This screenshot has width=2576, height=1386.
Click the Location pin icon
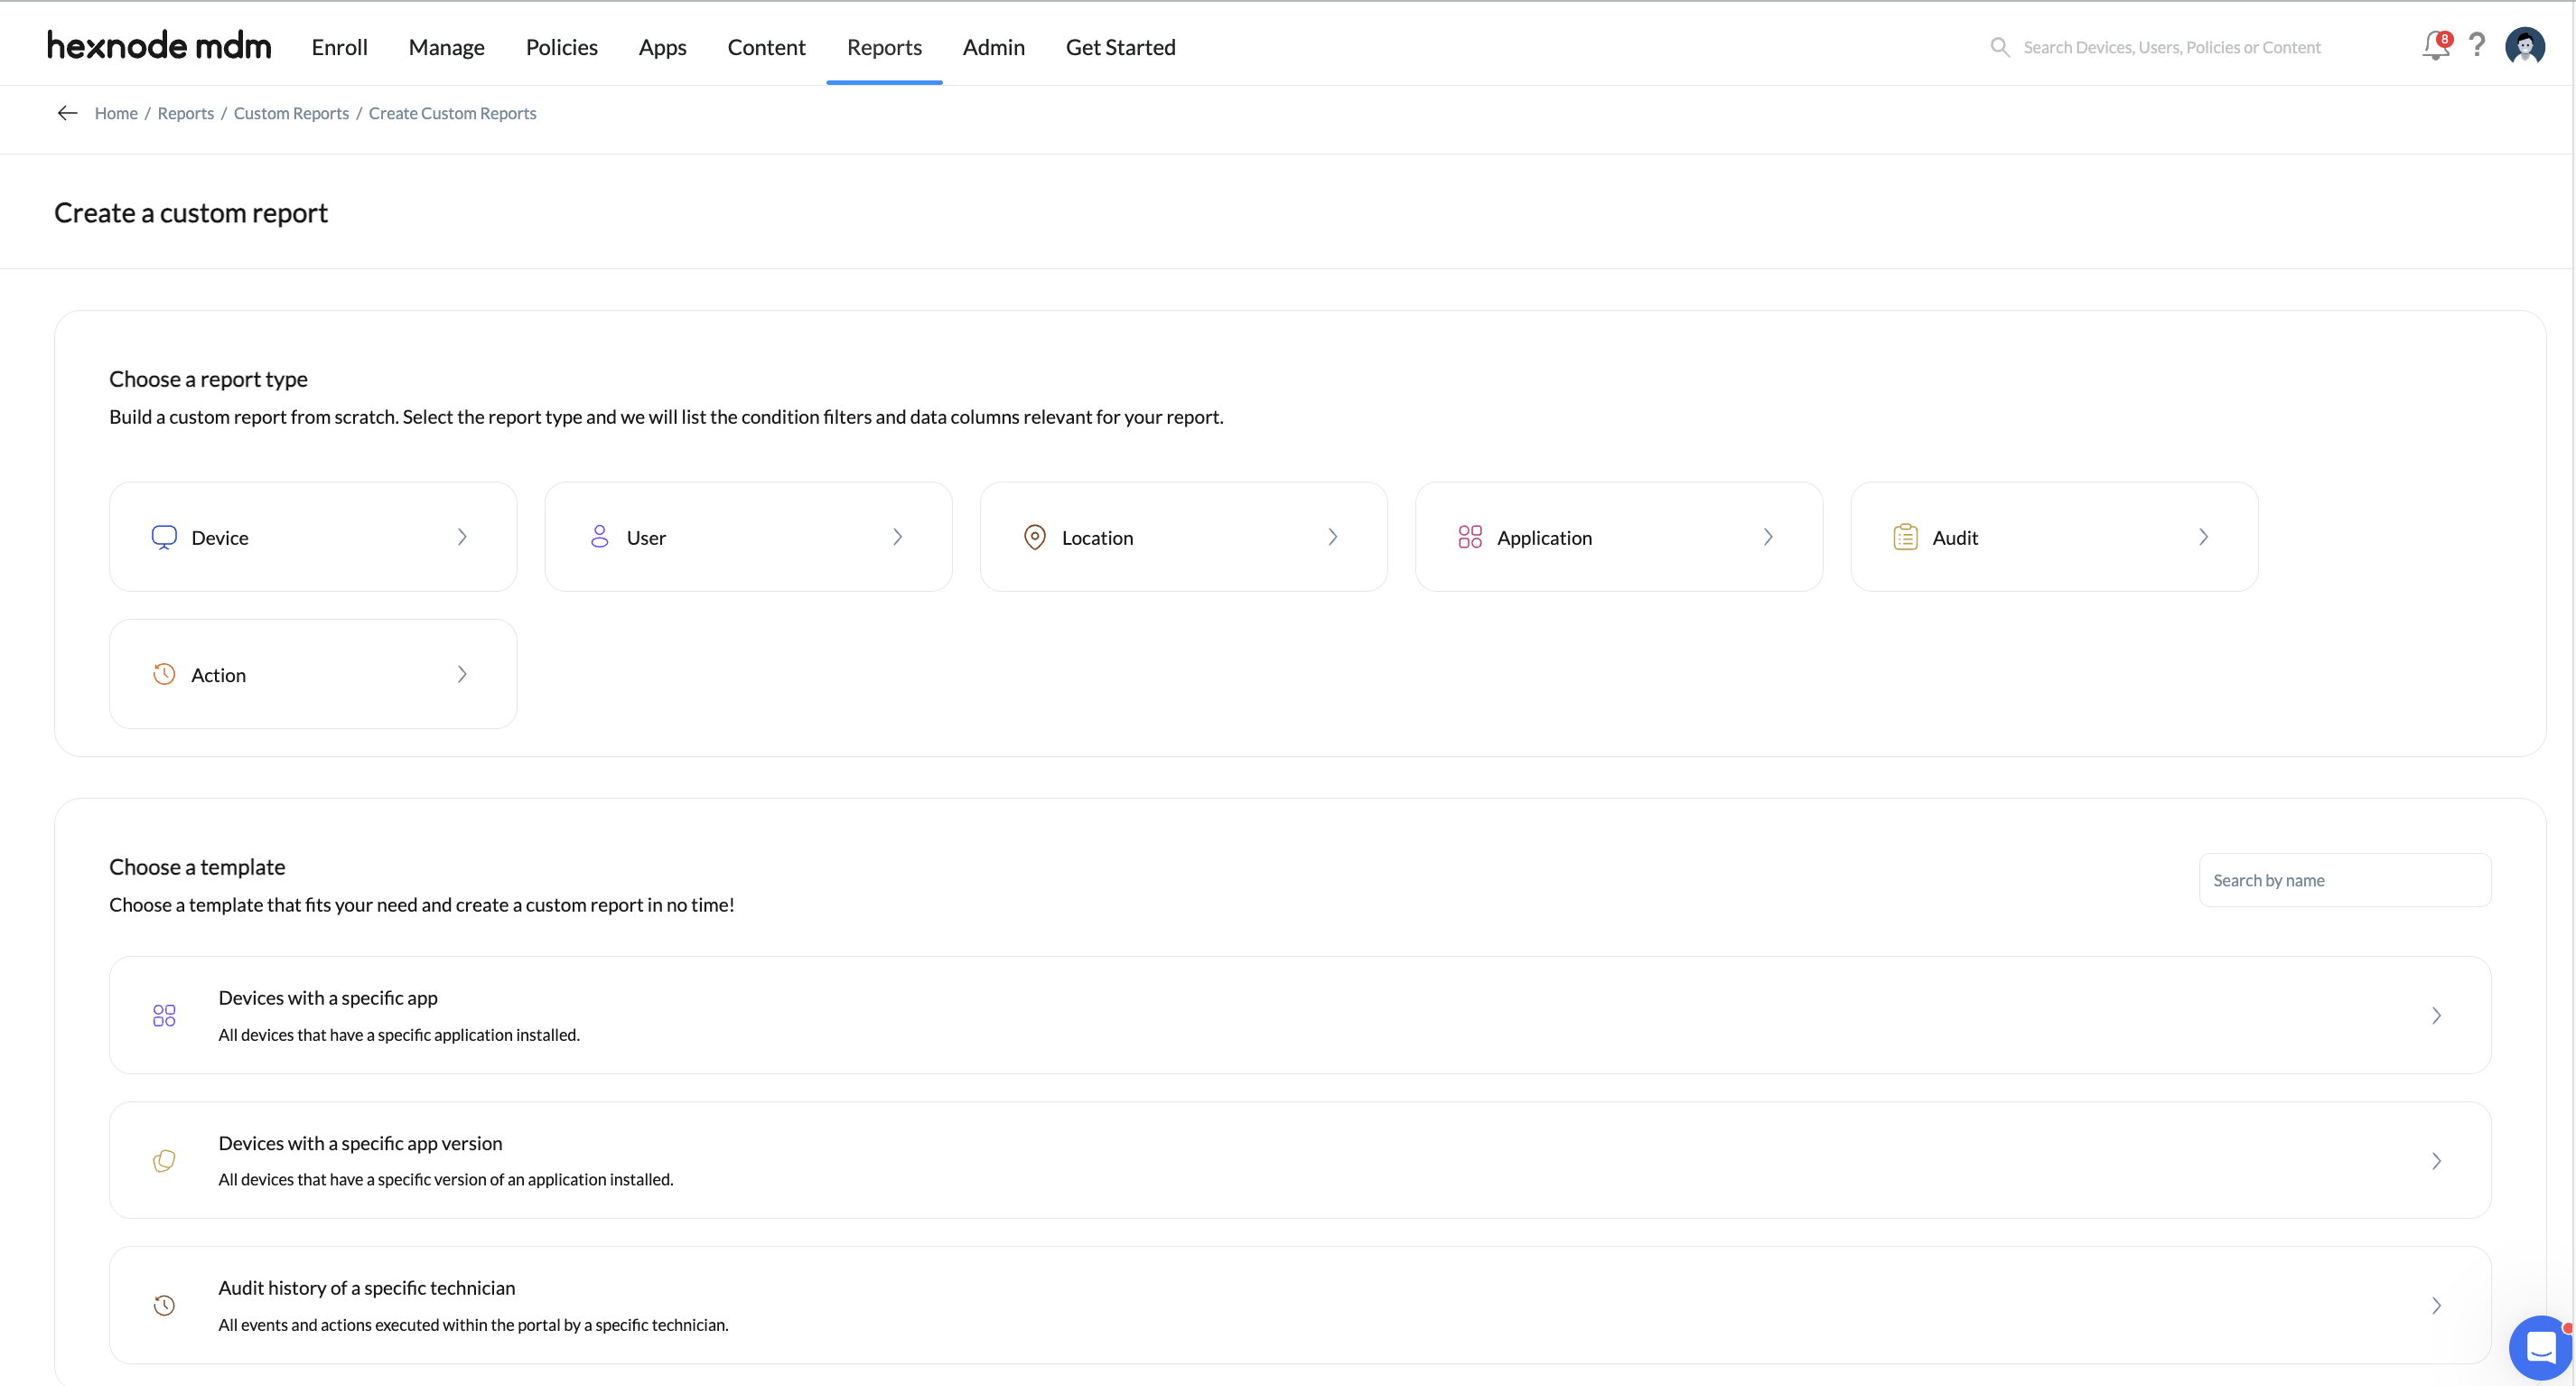[1035, 537]
